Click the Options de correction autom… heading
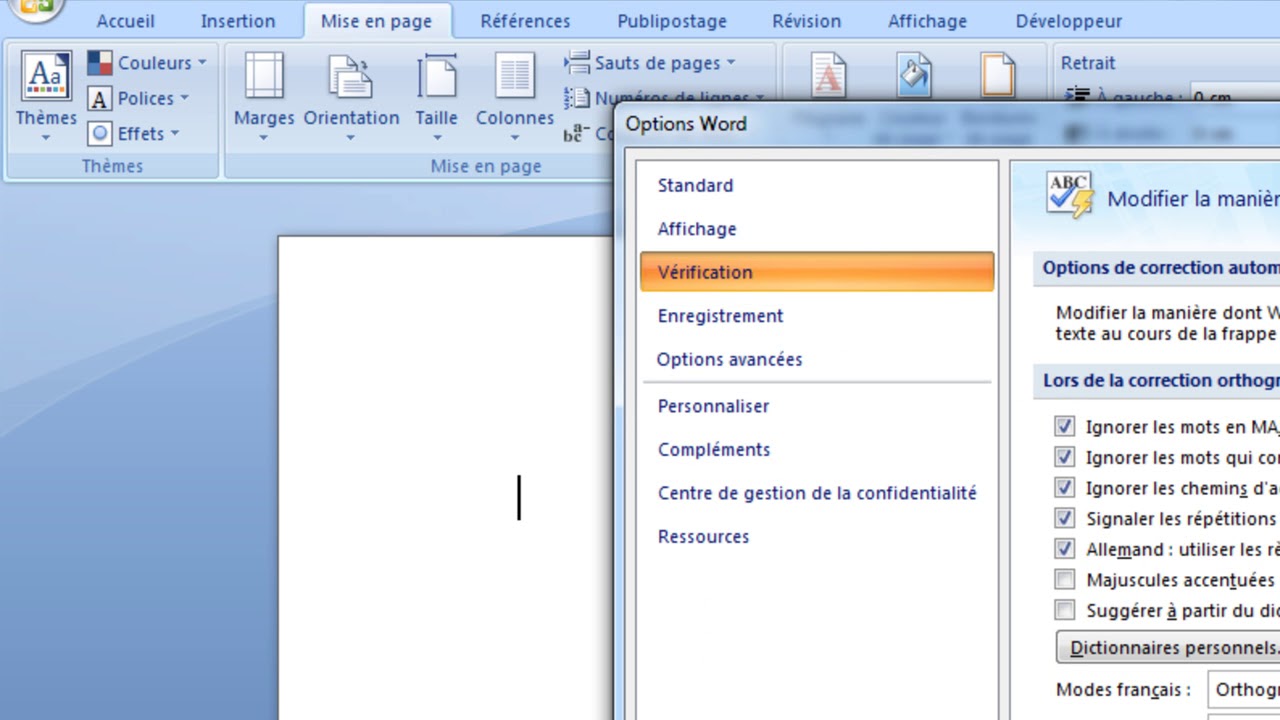 [x=1161, y=268]
